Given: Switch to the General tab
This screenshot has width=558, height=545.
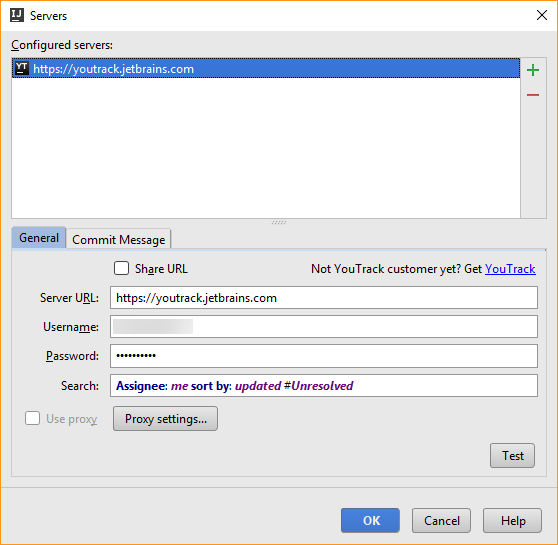Looking at the screenshot, I should click(39, 237).
